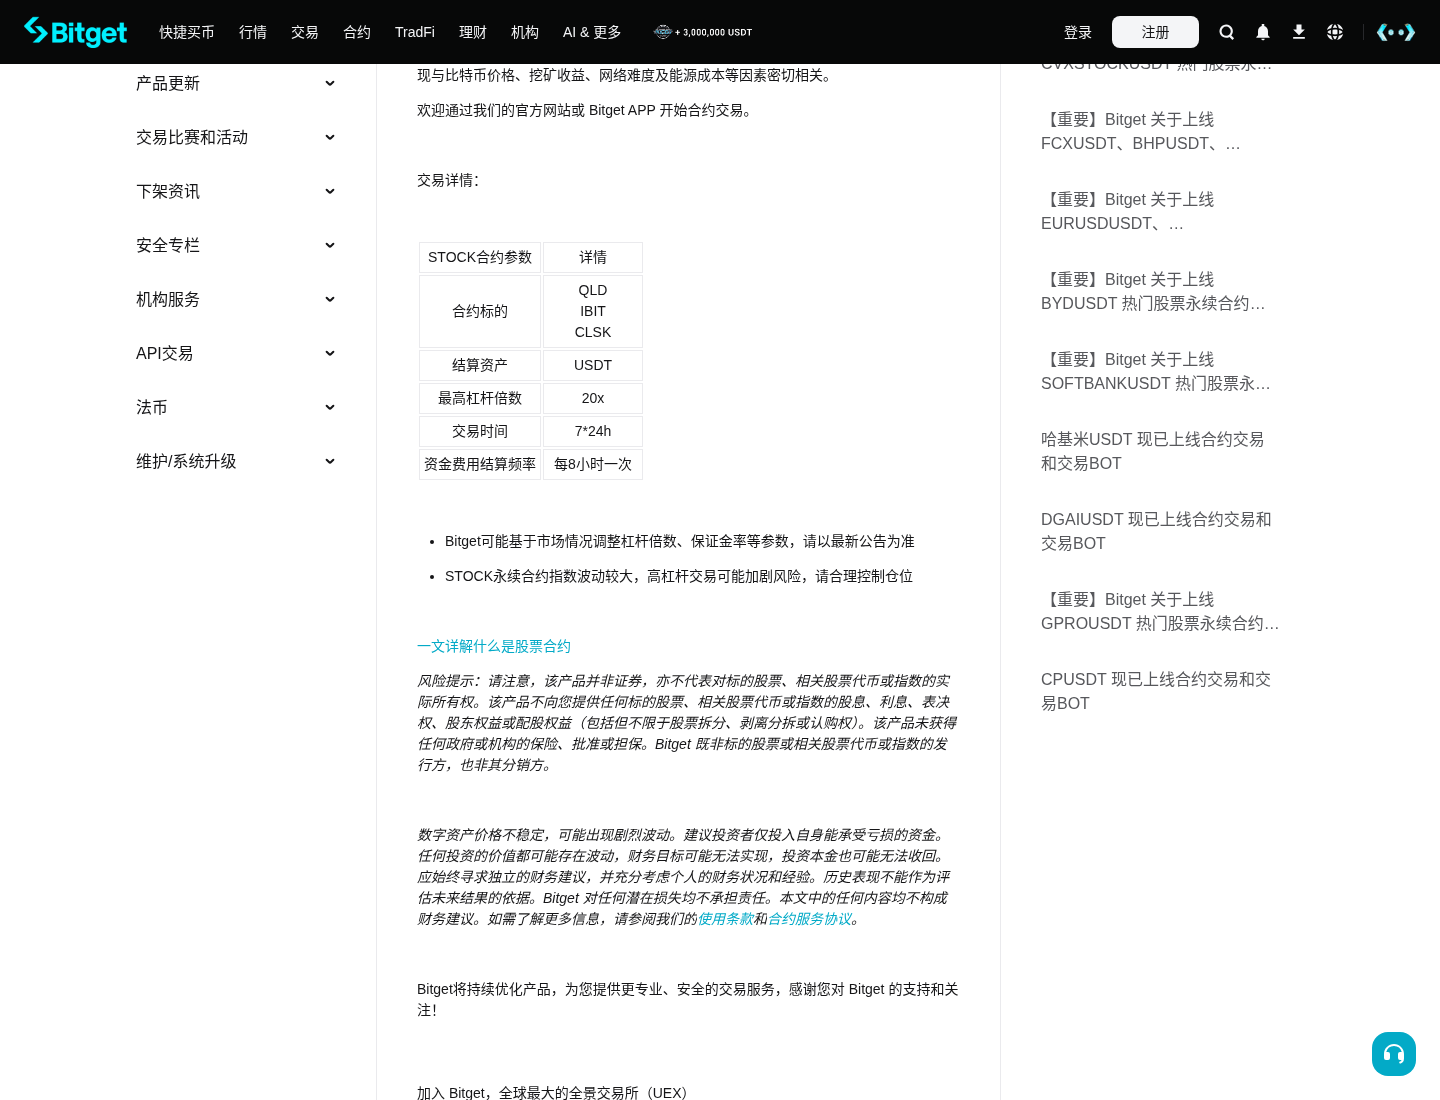Expand API交易 sidebar section
The width and height of the screenshot is (1440, 1100).
[236, 353]
